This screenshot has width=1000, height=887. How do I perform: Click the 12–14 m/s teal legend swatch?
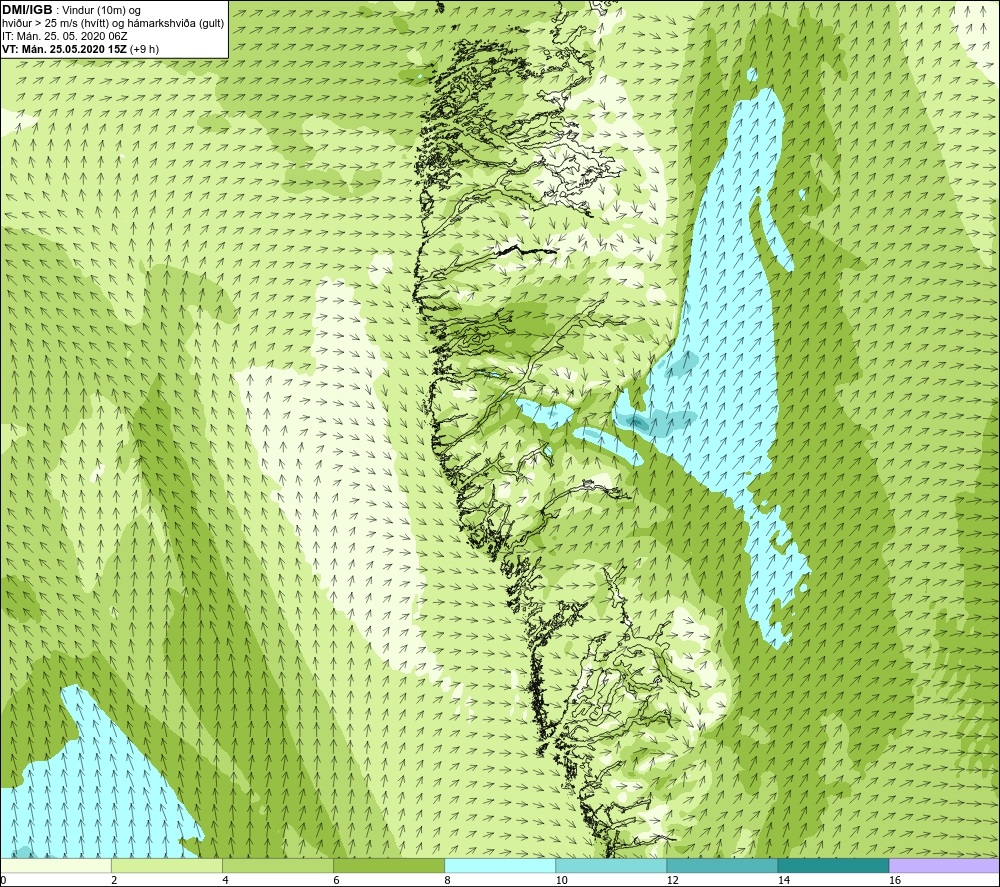point(722,866)
